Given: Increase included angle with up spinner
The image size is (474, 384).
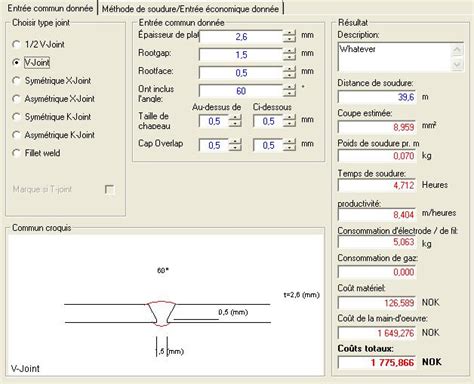Looking at the screenshot, I should 289,88.
